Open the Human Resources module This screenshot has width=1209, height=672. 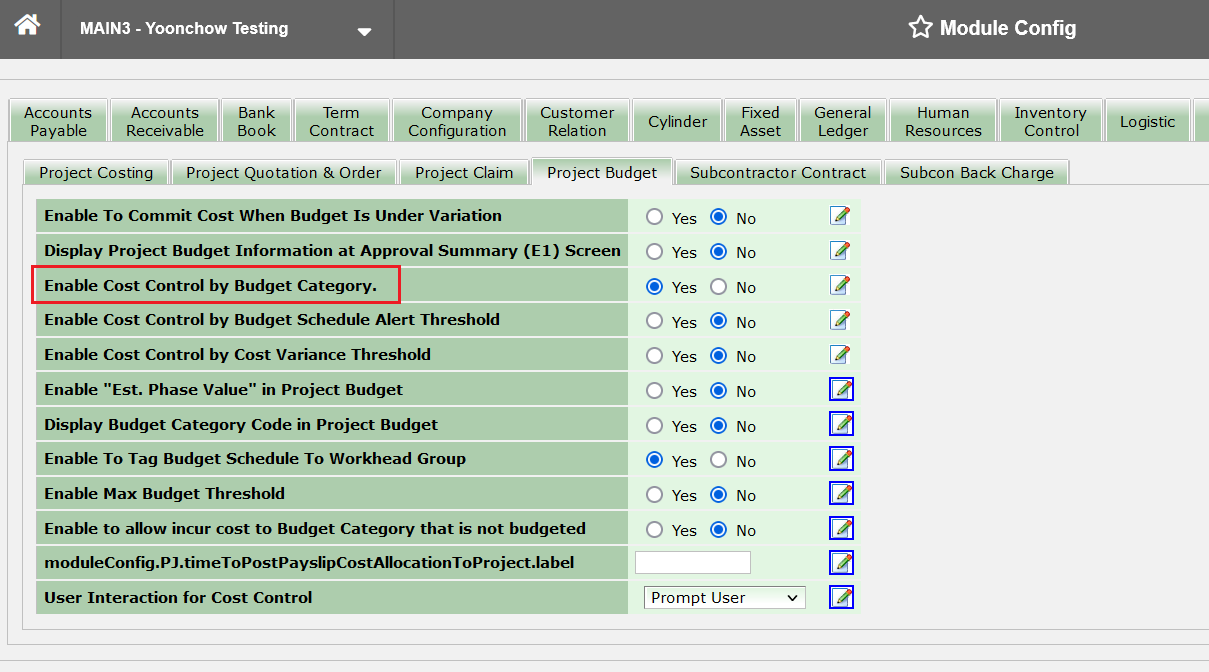(x=943, y=120)
